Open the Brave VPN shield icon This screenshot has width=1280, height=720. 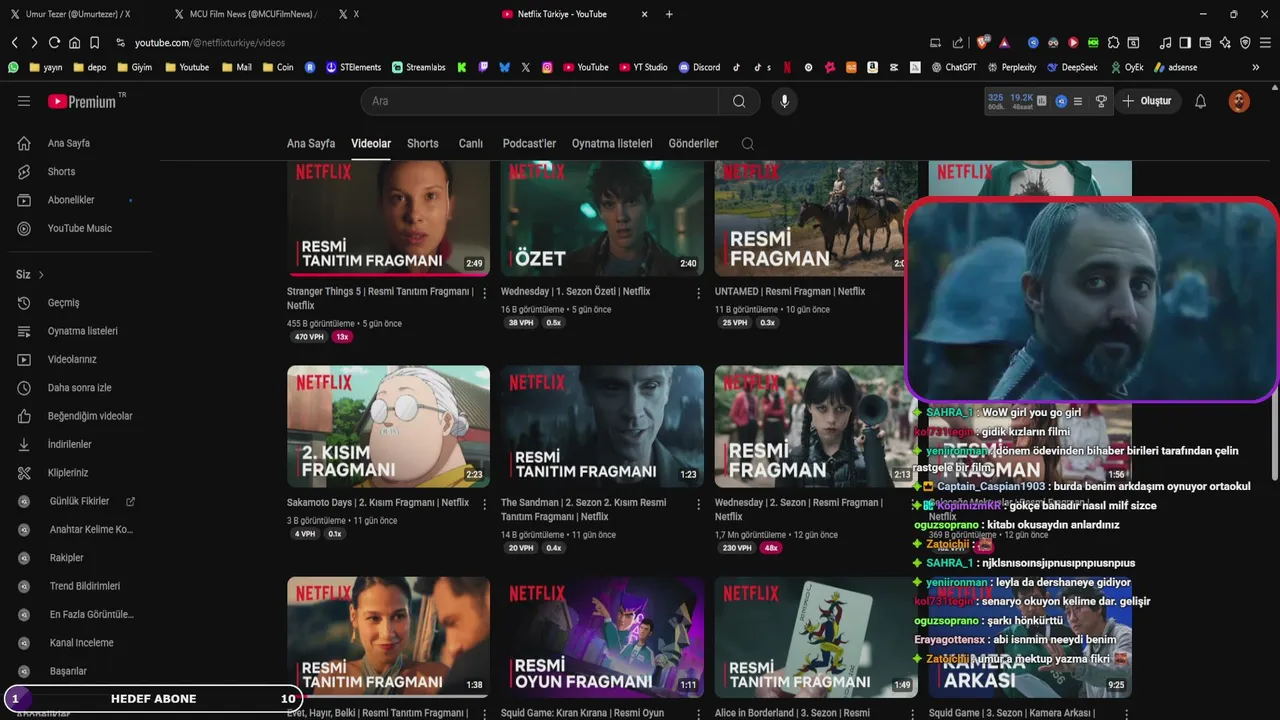coord(1245,43)
